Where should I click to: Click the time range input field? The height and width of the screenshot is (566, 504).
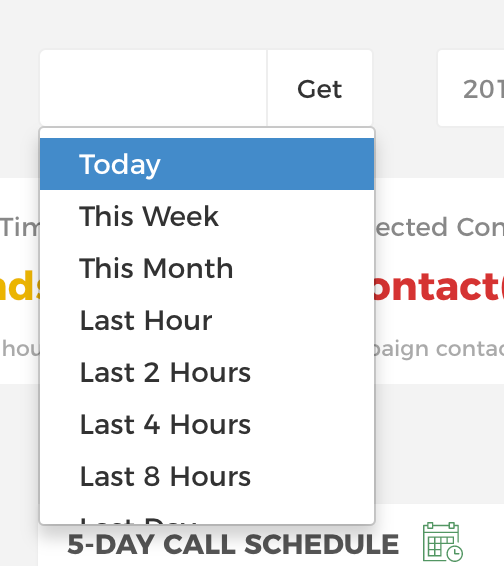coord(153,88)
